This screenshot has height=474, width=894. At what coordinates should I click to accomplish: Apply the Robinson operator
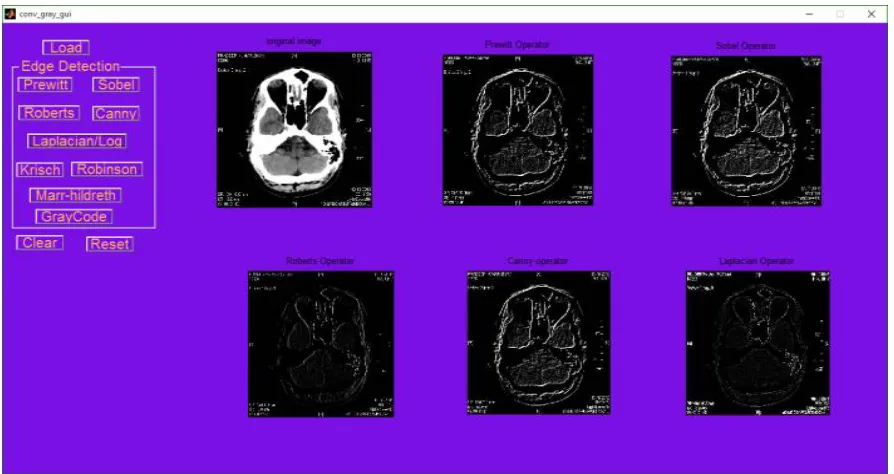tap(107, 169)
